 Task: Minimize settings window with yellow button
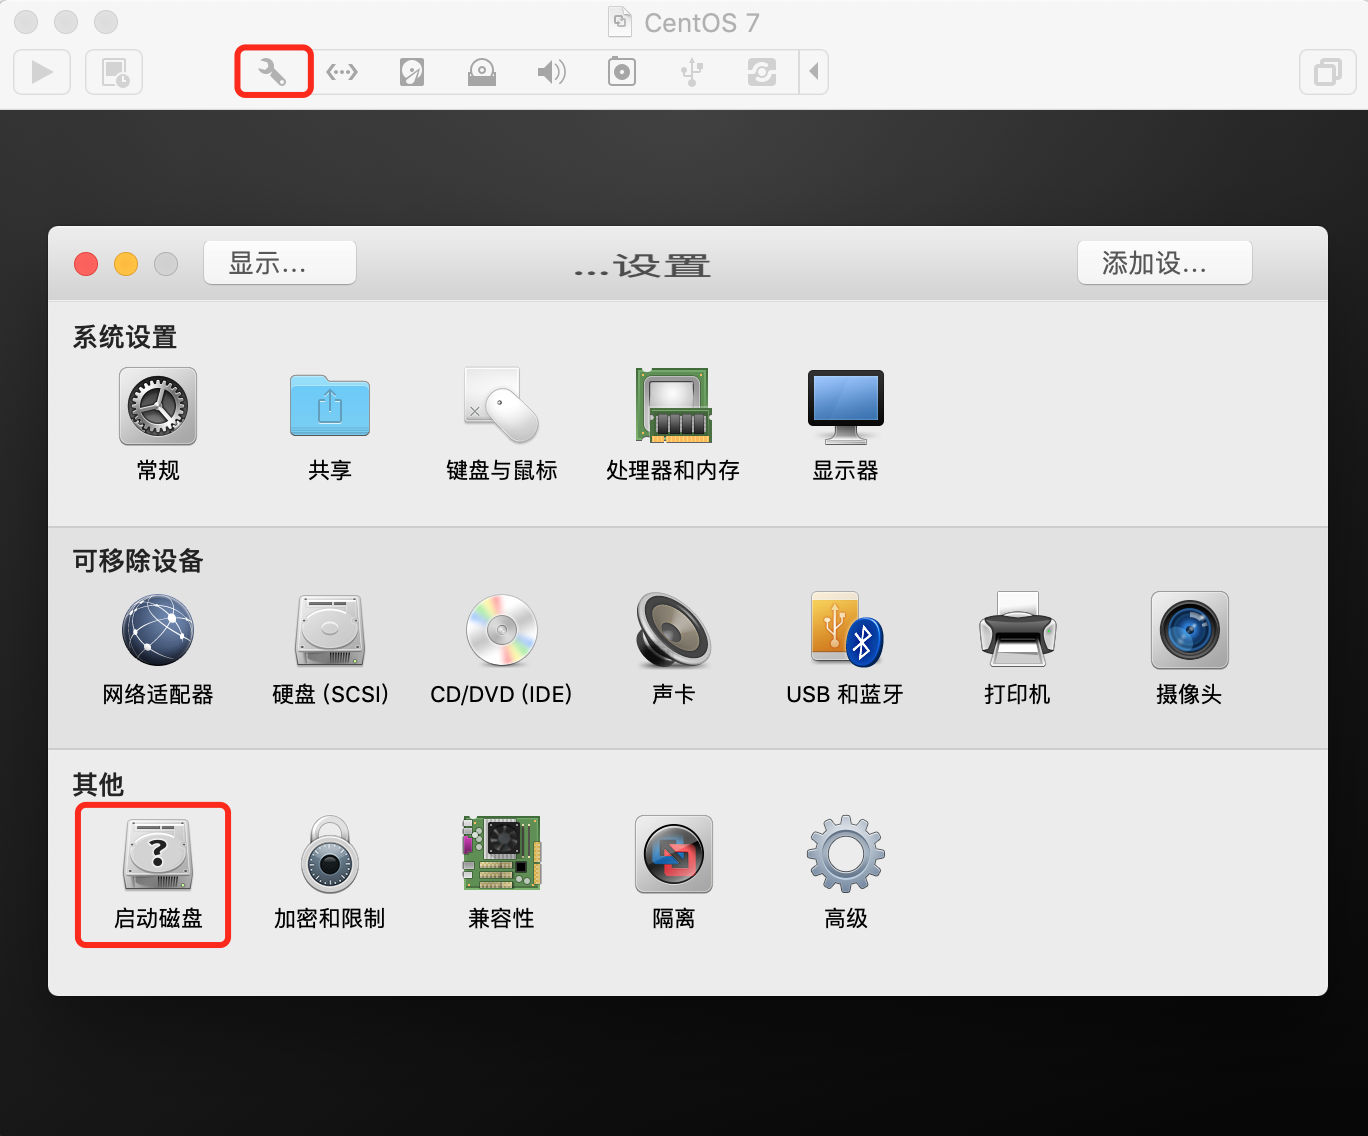click(x=126, y=264)
